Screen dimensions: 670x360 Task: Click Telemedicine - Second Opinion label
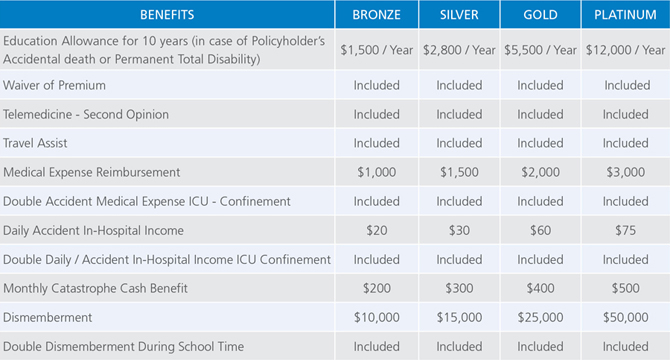[86, 114]
